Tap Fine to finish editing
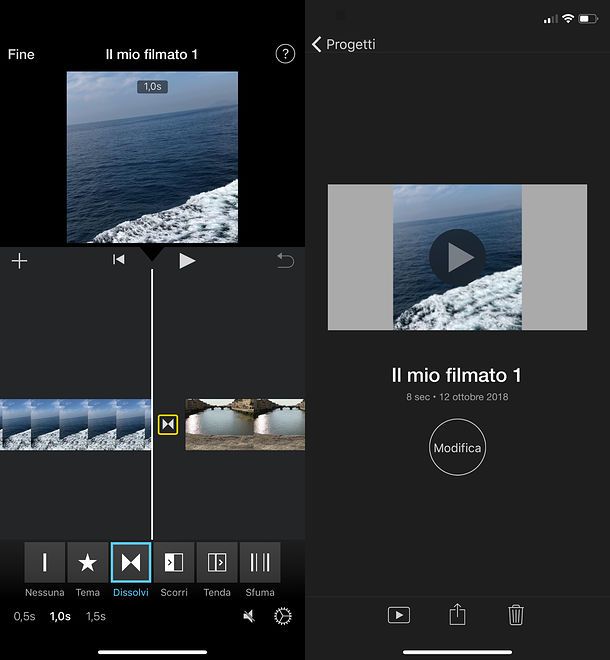Viewport: 610px width, 660px height. [x=21, y=54]
